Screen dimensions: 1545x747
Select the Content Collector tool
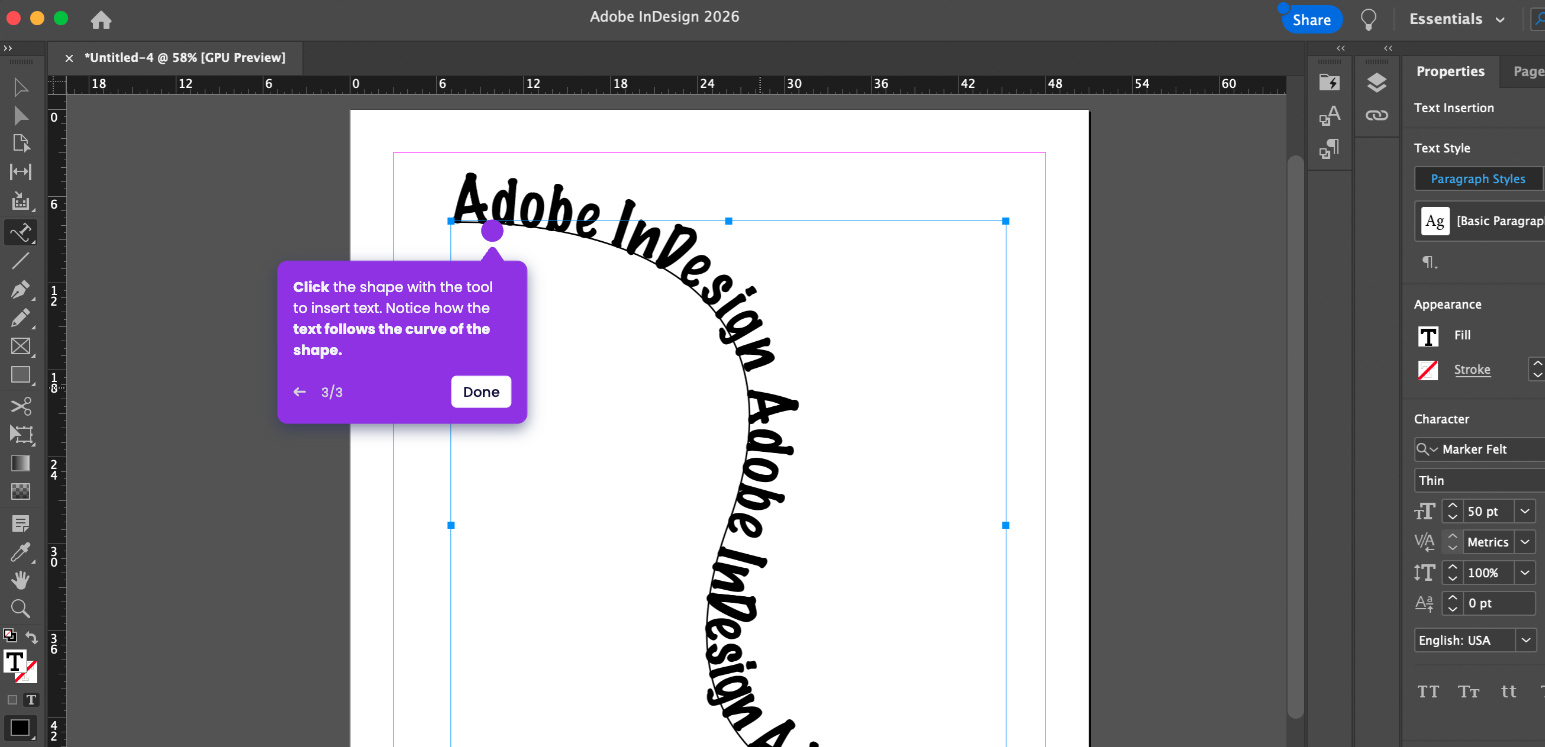pyautogui.click(x=20, y=201)
